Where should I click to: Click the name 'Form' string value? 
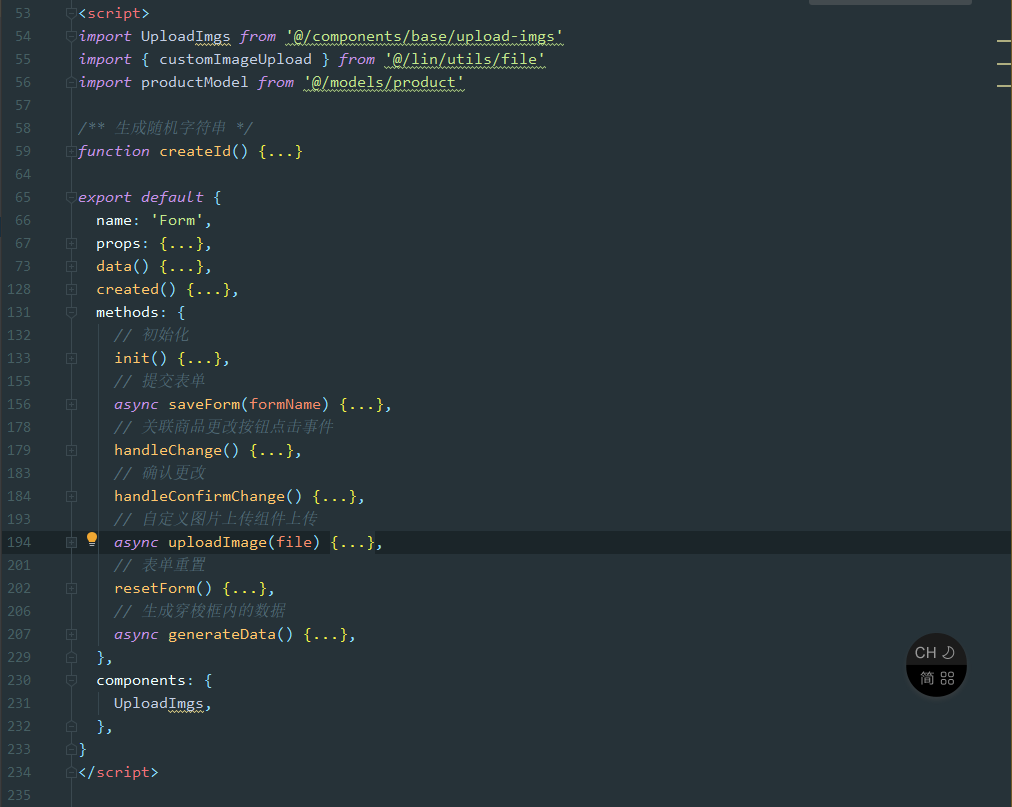(177, 221)
